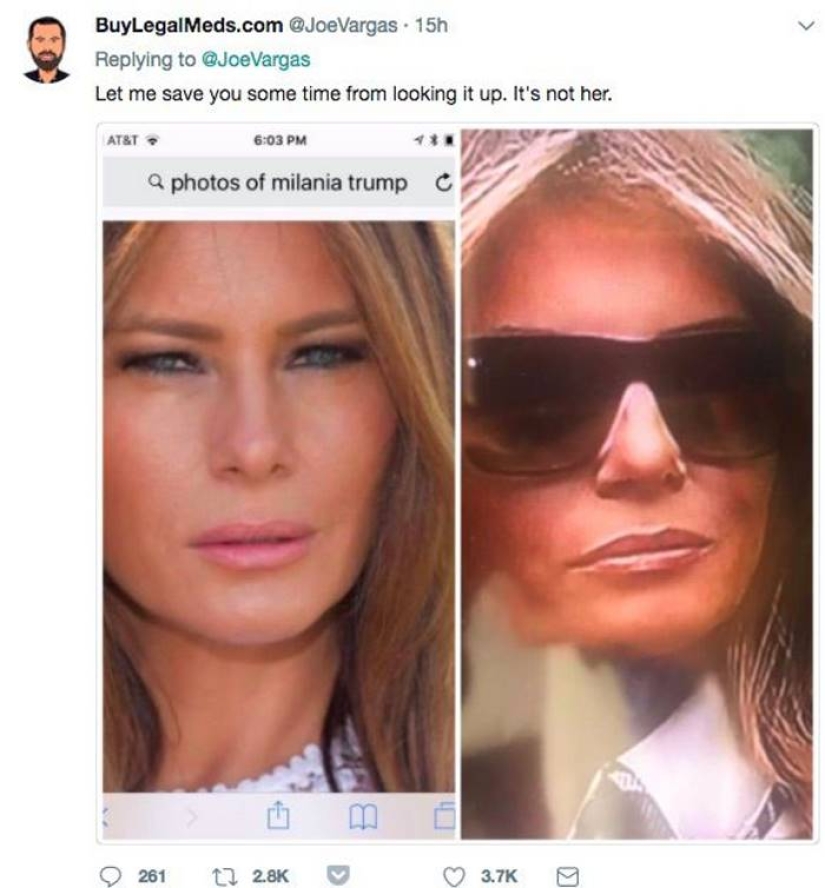The width and height of the screenshot is (825, 888).
Task: Reload the search page with the refresh icon
Action: pyautogui.click(x=444, y=182)
